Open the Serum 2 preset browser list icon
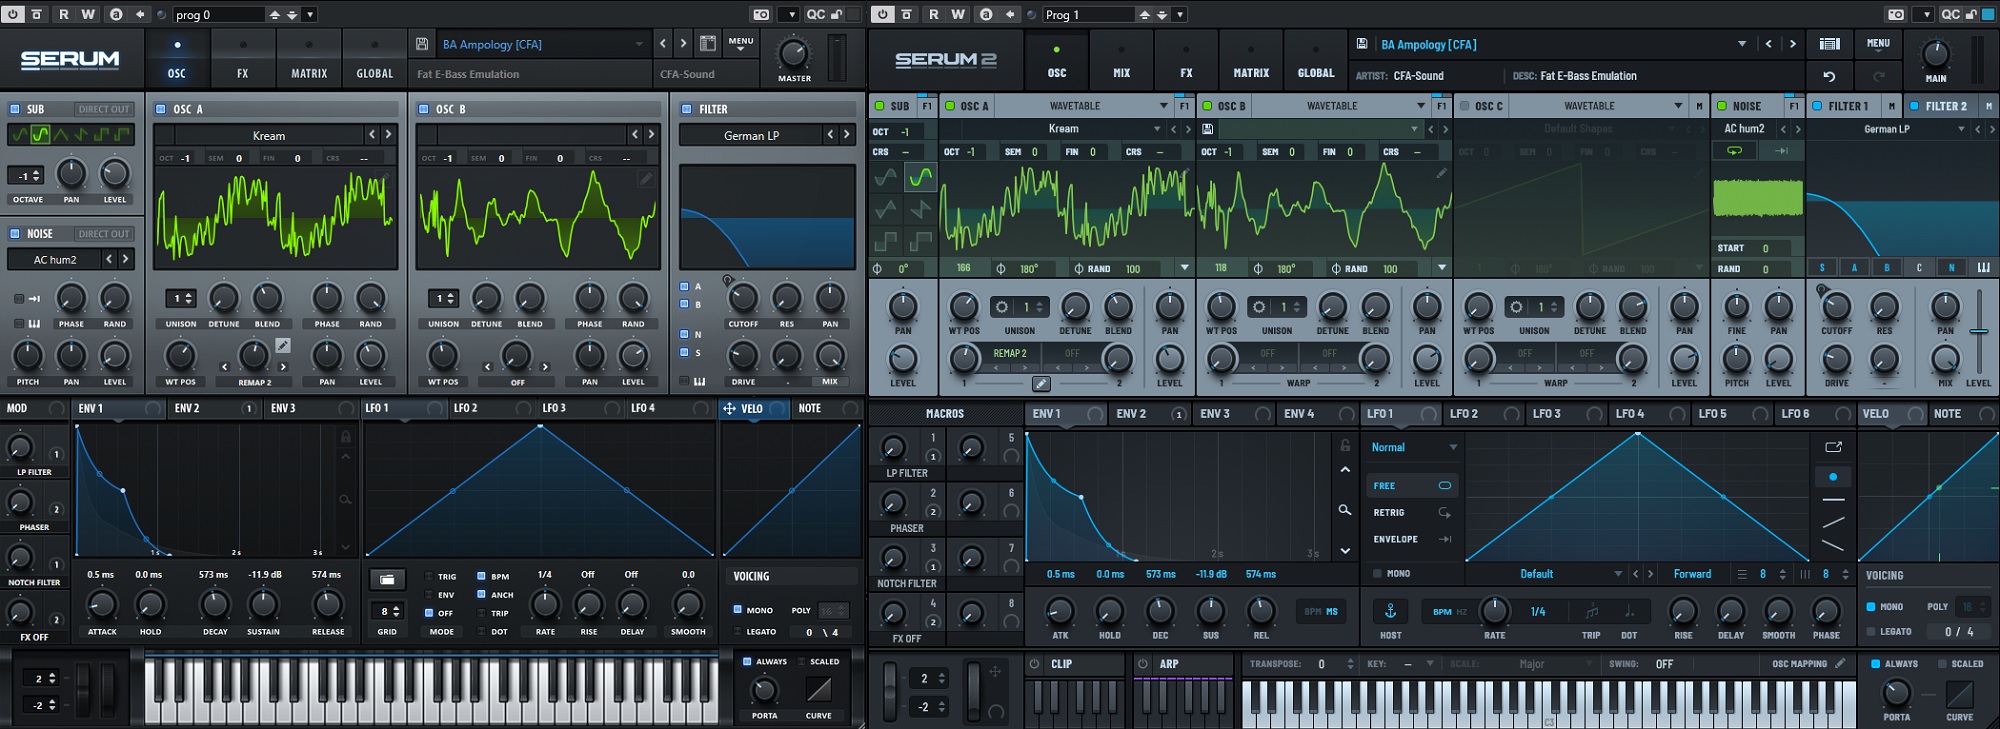 coord(1830,44)
